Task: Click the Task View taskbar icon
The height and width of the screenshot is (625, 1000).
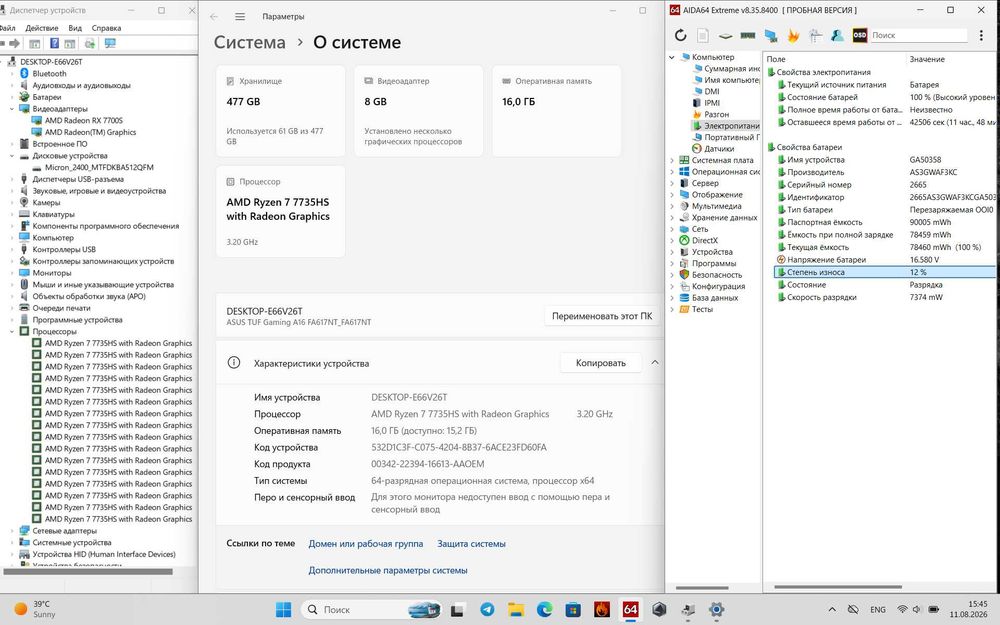Action: pos(457,610)
